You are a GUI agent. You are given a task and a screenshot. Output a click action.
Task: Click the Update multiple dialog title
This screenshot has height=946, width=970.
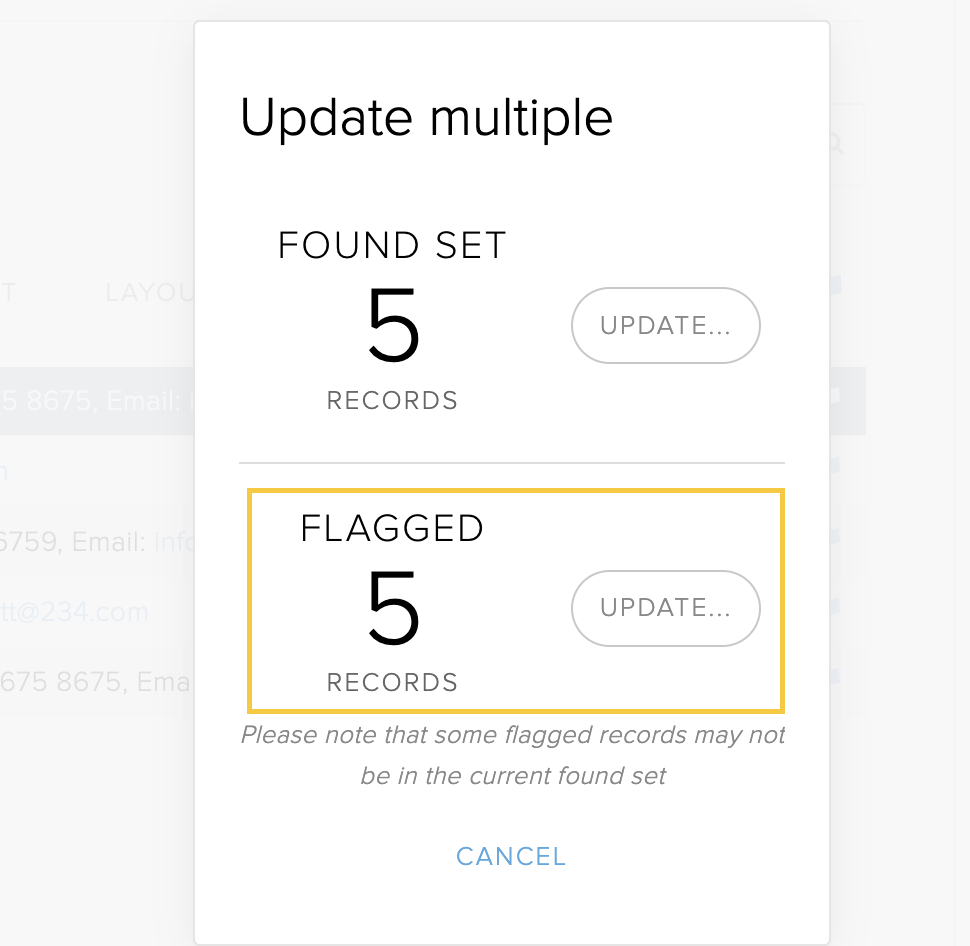tap(426, 118)
